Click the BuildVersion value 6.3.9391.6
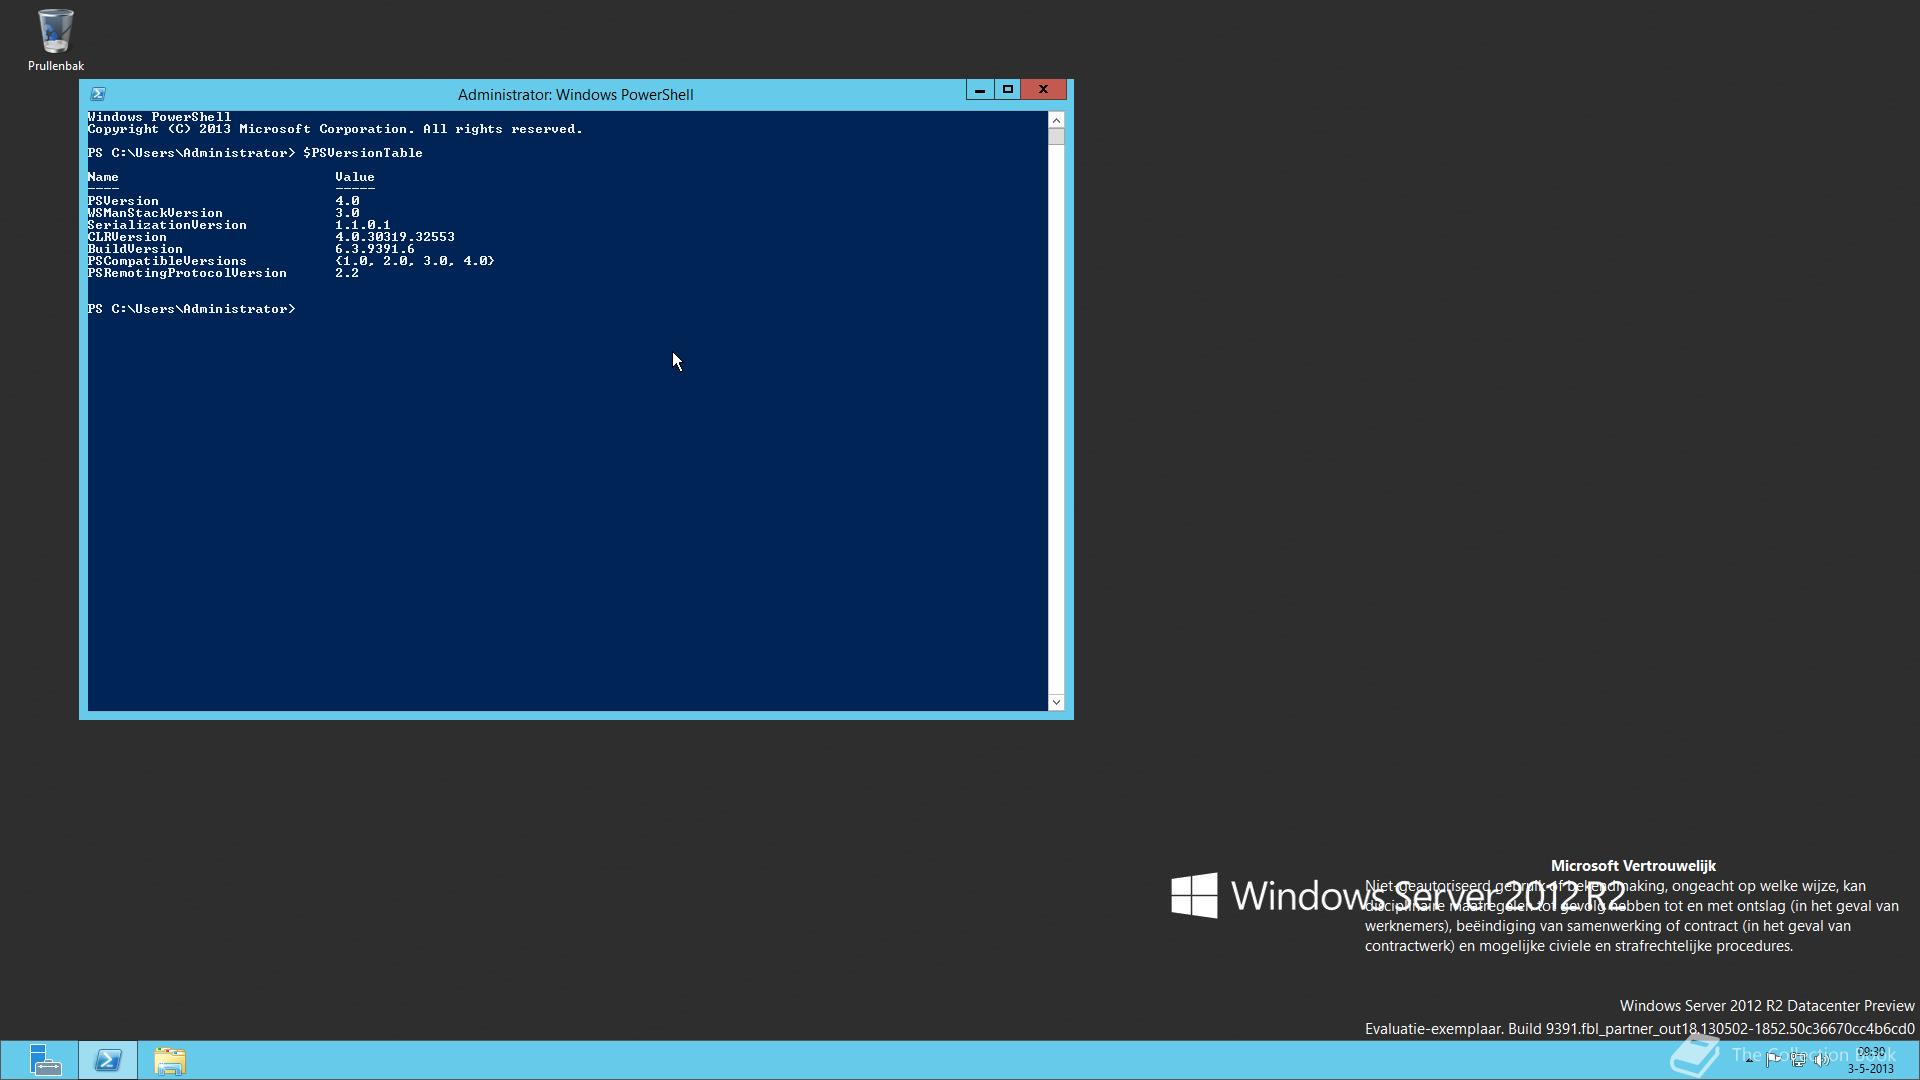The width and height of the screenshot is (1920, 1080). [x=375, y=249]
